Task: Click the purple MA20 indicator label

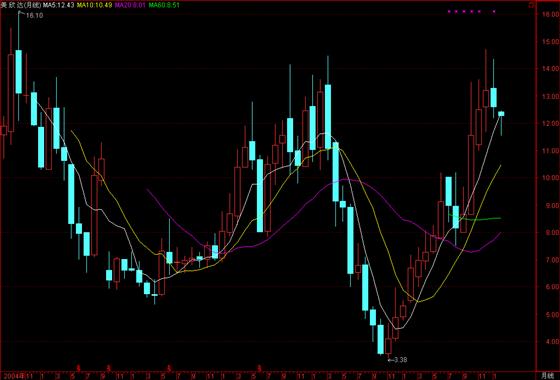Action: [x=130, y=5]
